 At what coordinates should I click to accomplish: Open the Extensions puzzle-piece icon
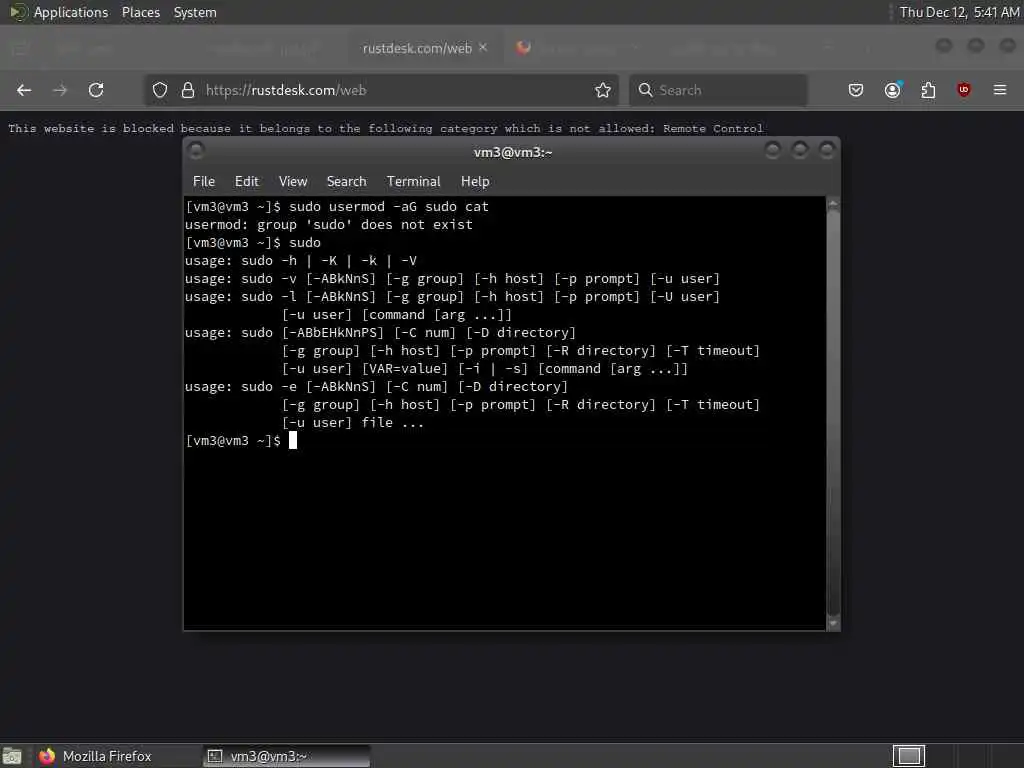(928, 90)
